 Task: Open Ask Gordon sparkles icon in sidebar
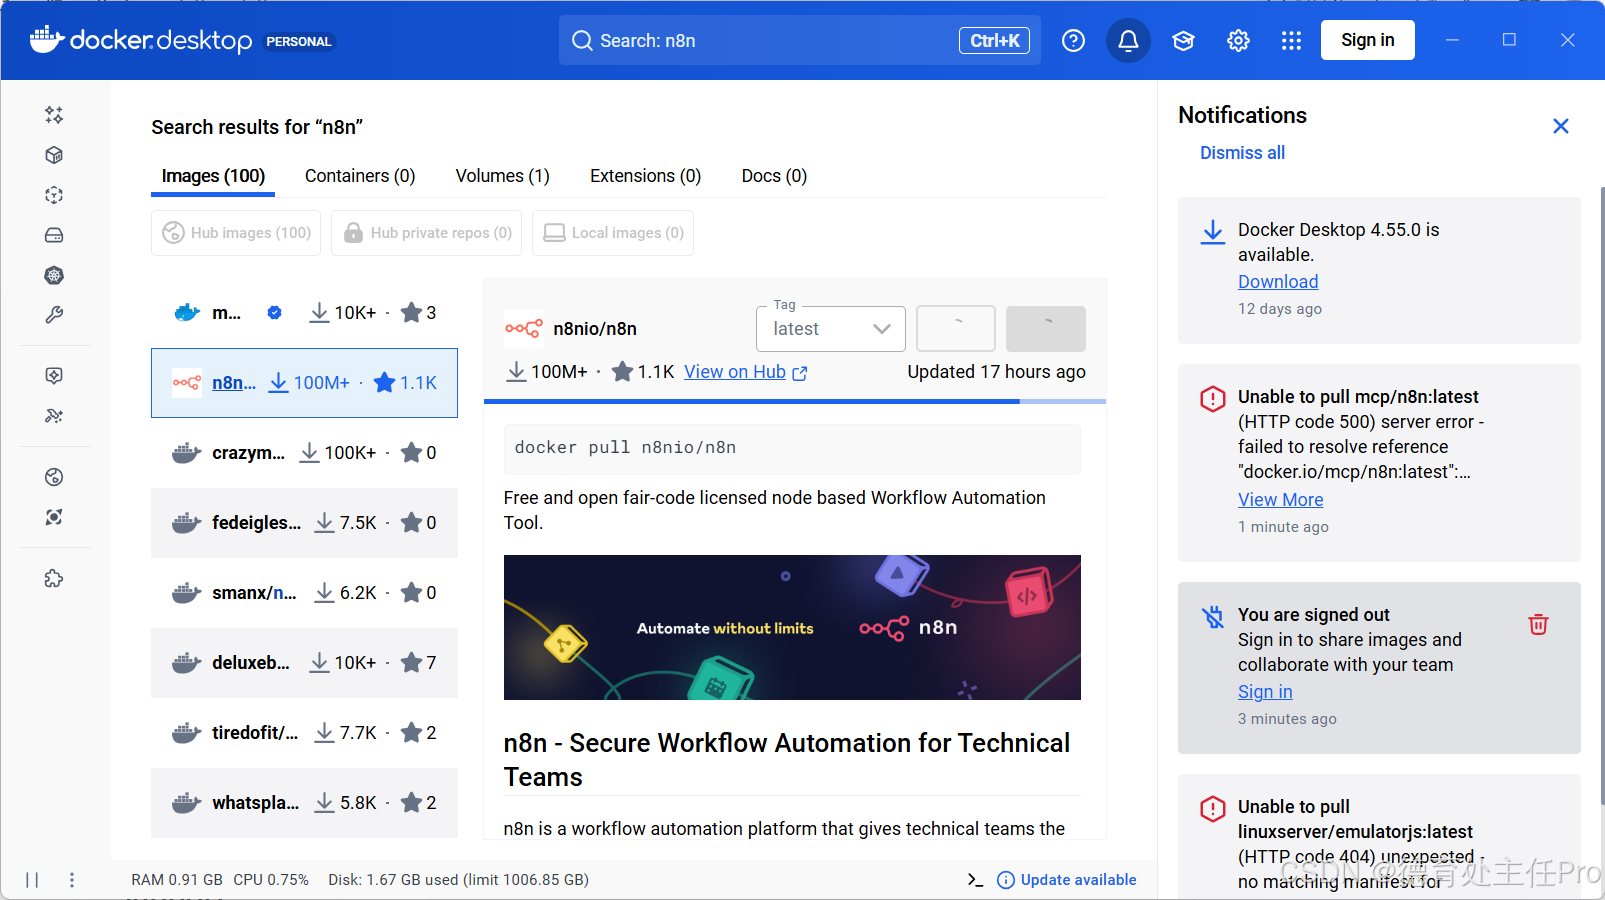coord(54,115)
